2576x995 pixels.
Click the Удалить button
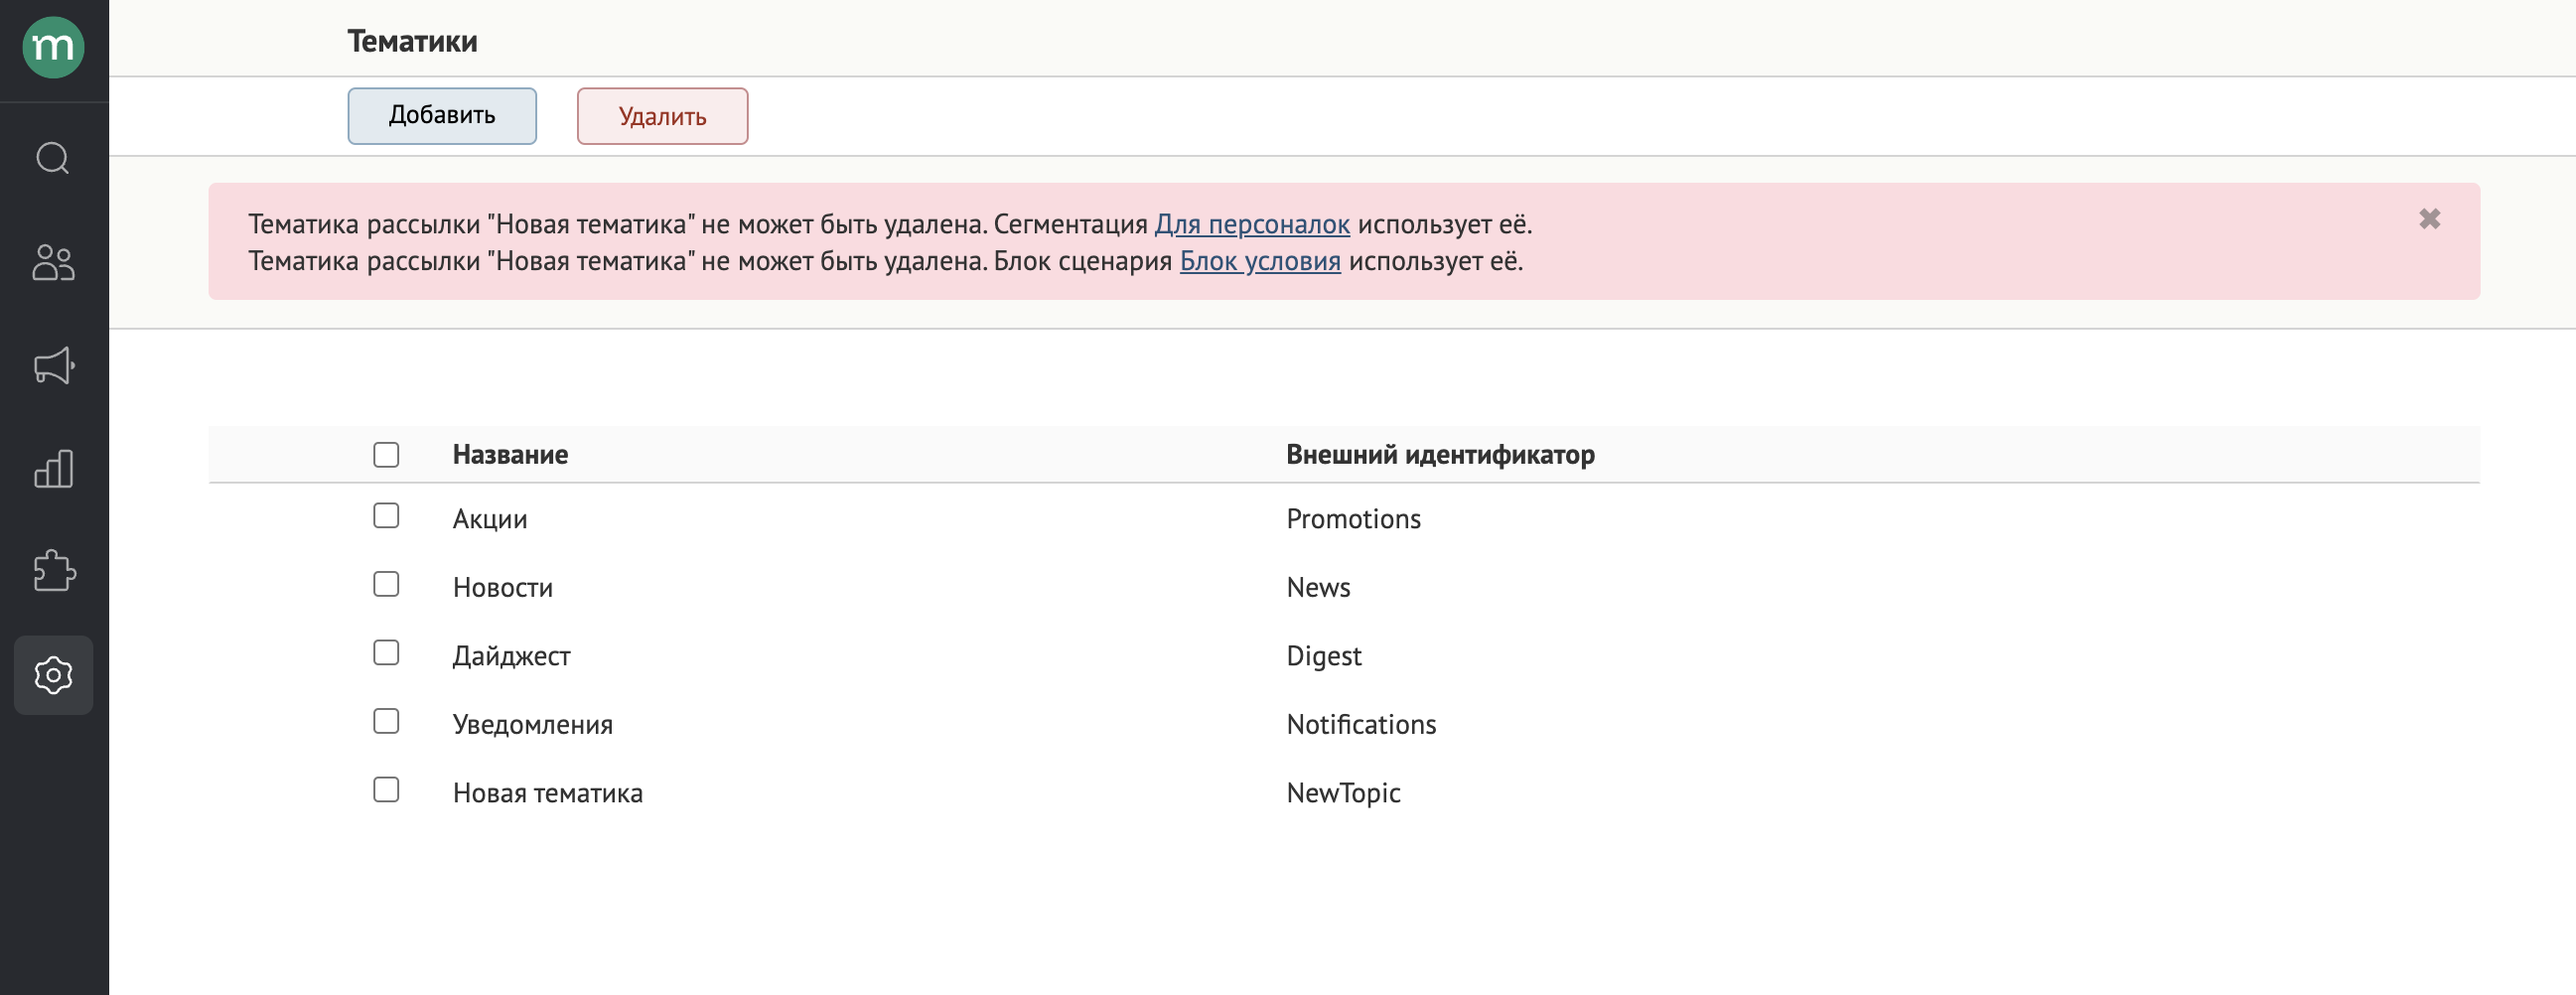point(662,116)
